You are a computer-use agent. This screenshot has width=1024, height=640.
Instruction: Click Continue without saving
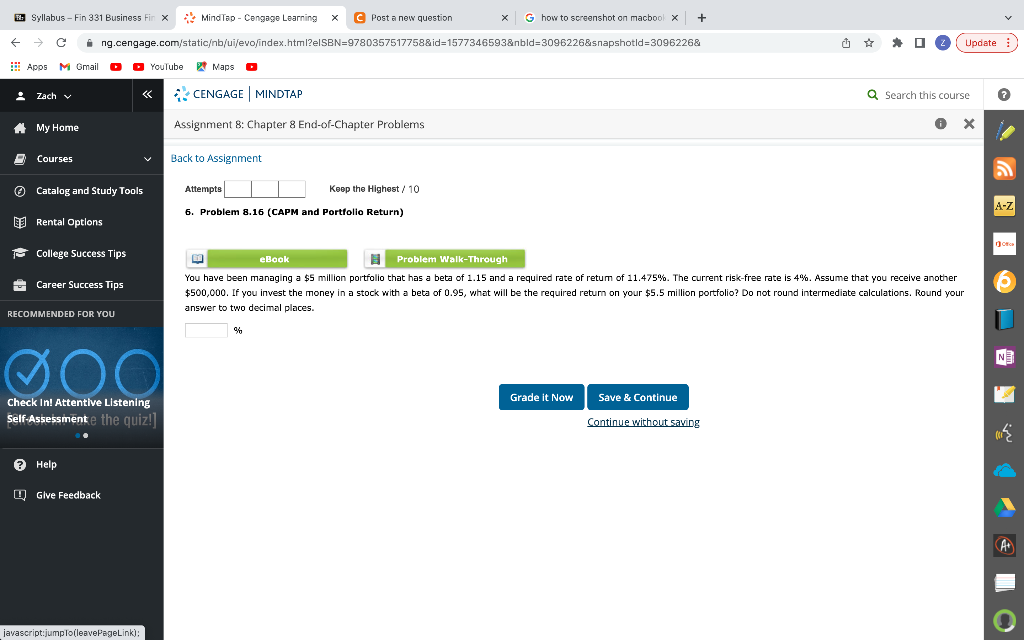[x=643, y=421]
